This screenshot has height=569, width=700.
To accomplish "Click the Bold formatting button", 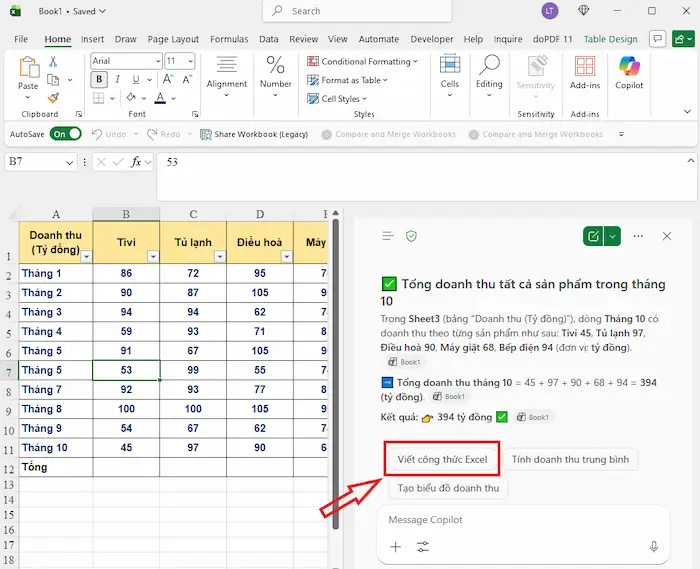I will pos(99,81).
